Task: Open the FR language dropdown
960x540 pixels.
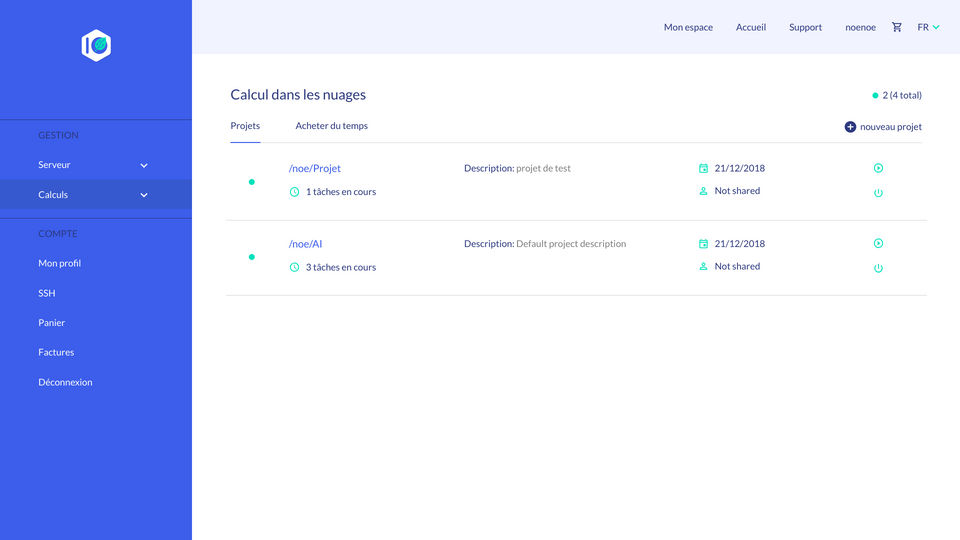Action: click(x=928, y=27)
